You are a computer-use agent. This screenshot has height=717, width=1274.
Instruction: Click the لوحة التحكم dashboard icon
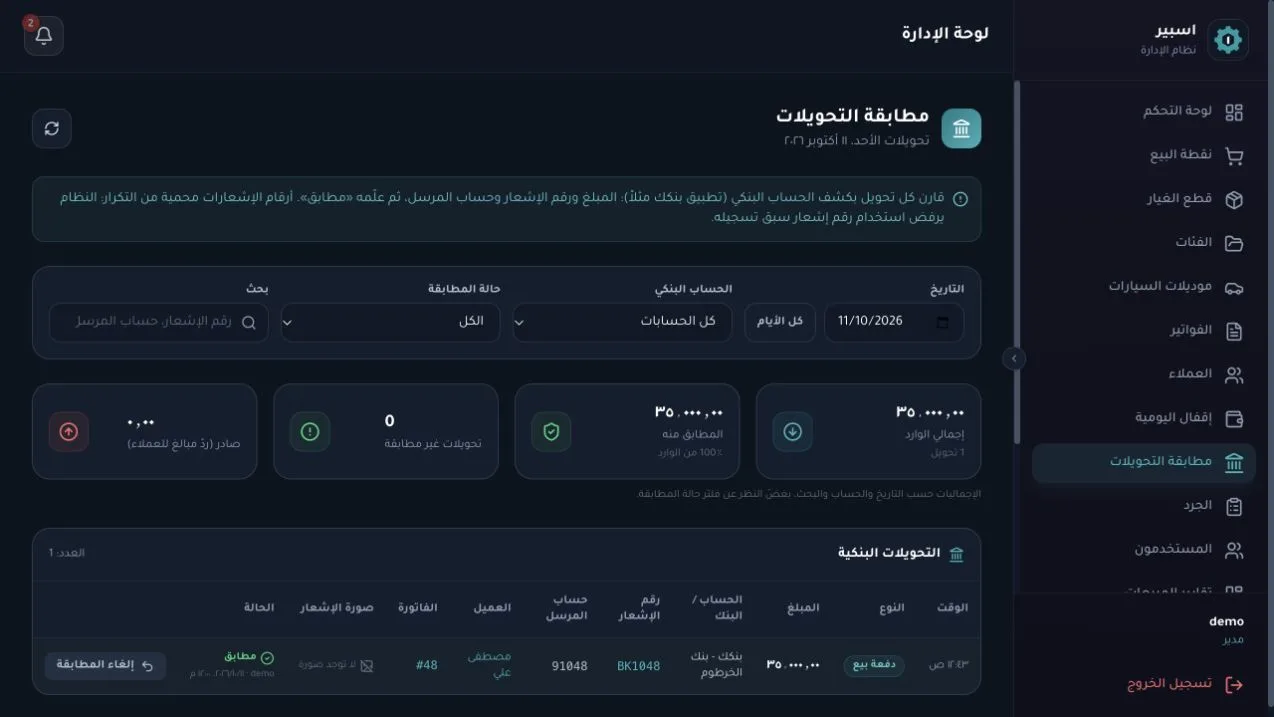pyautogui.click(x=1234, y=112)
